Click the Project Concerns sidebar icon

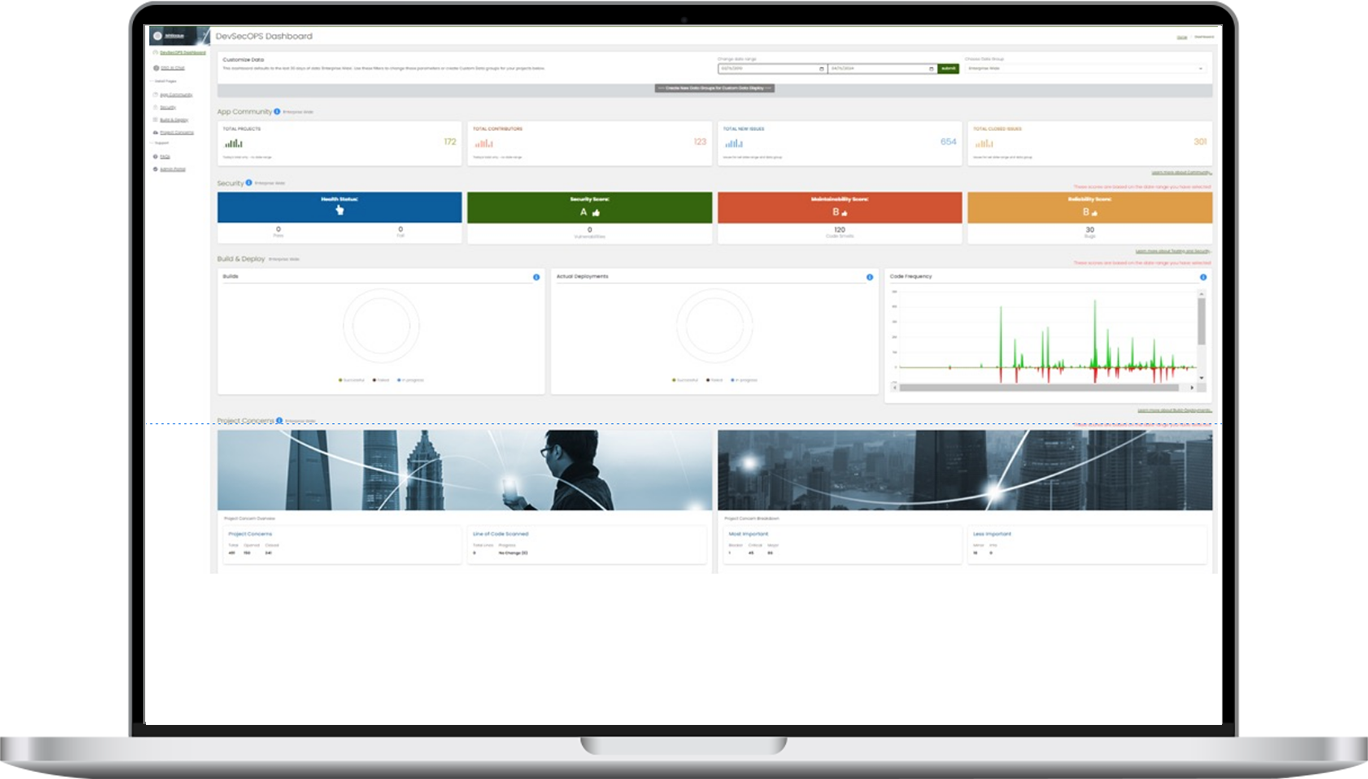(155, 132)
